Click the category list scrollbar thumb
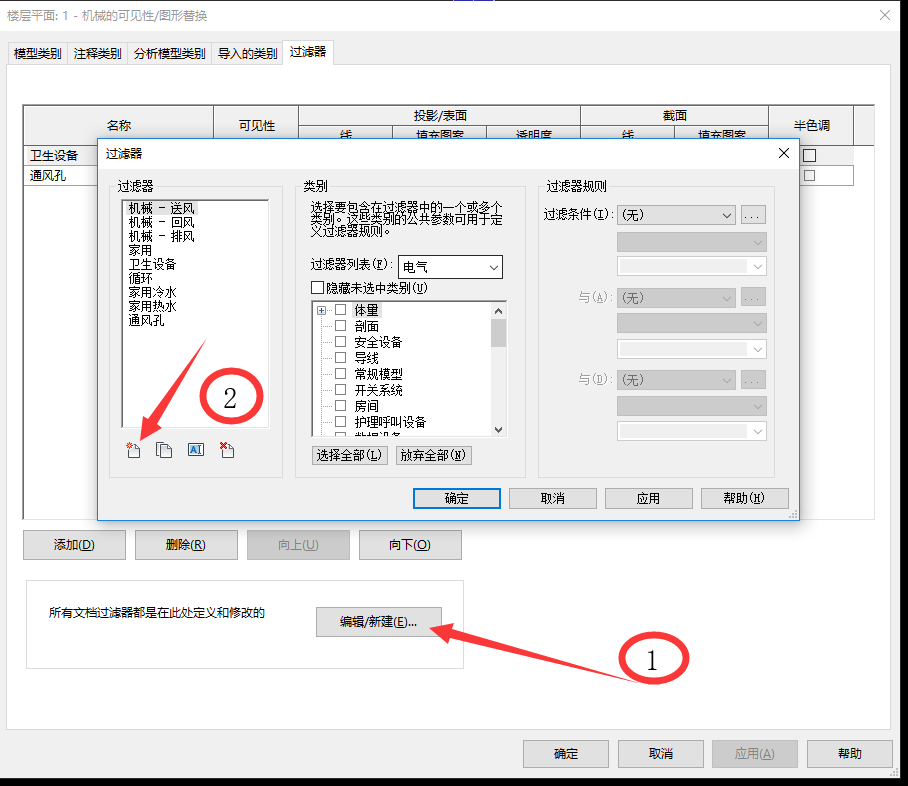 [x=498, y=333]
